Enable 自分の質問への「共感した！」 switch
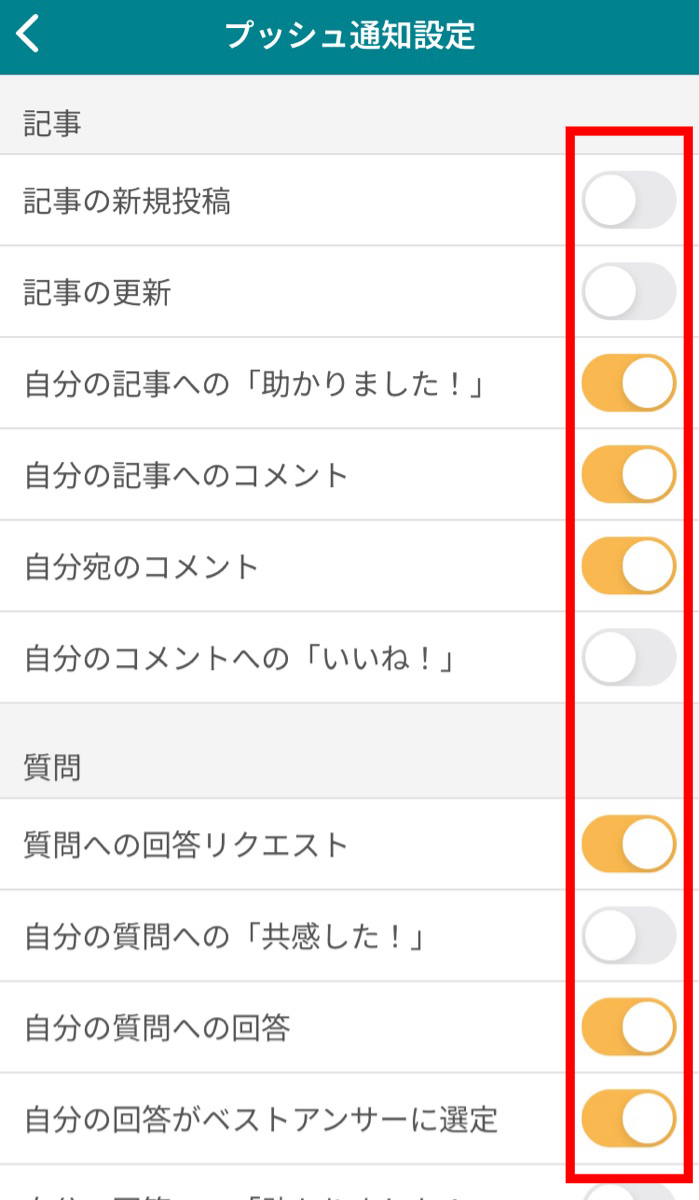Viewport: 699px width, 1200px height. tap(629, 935)
